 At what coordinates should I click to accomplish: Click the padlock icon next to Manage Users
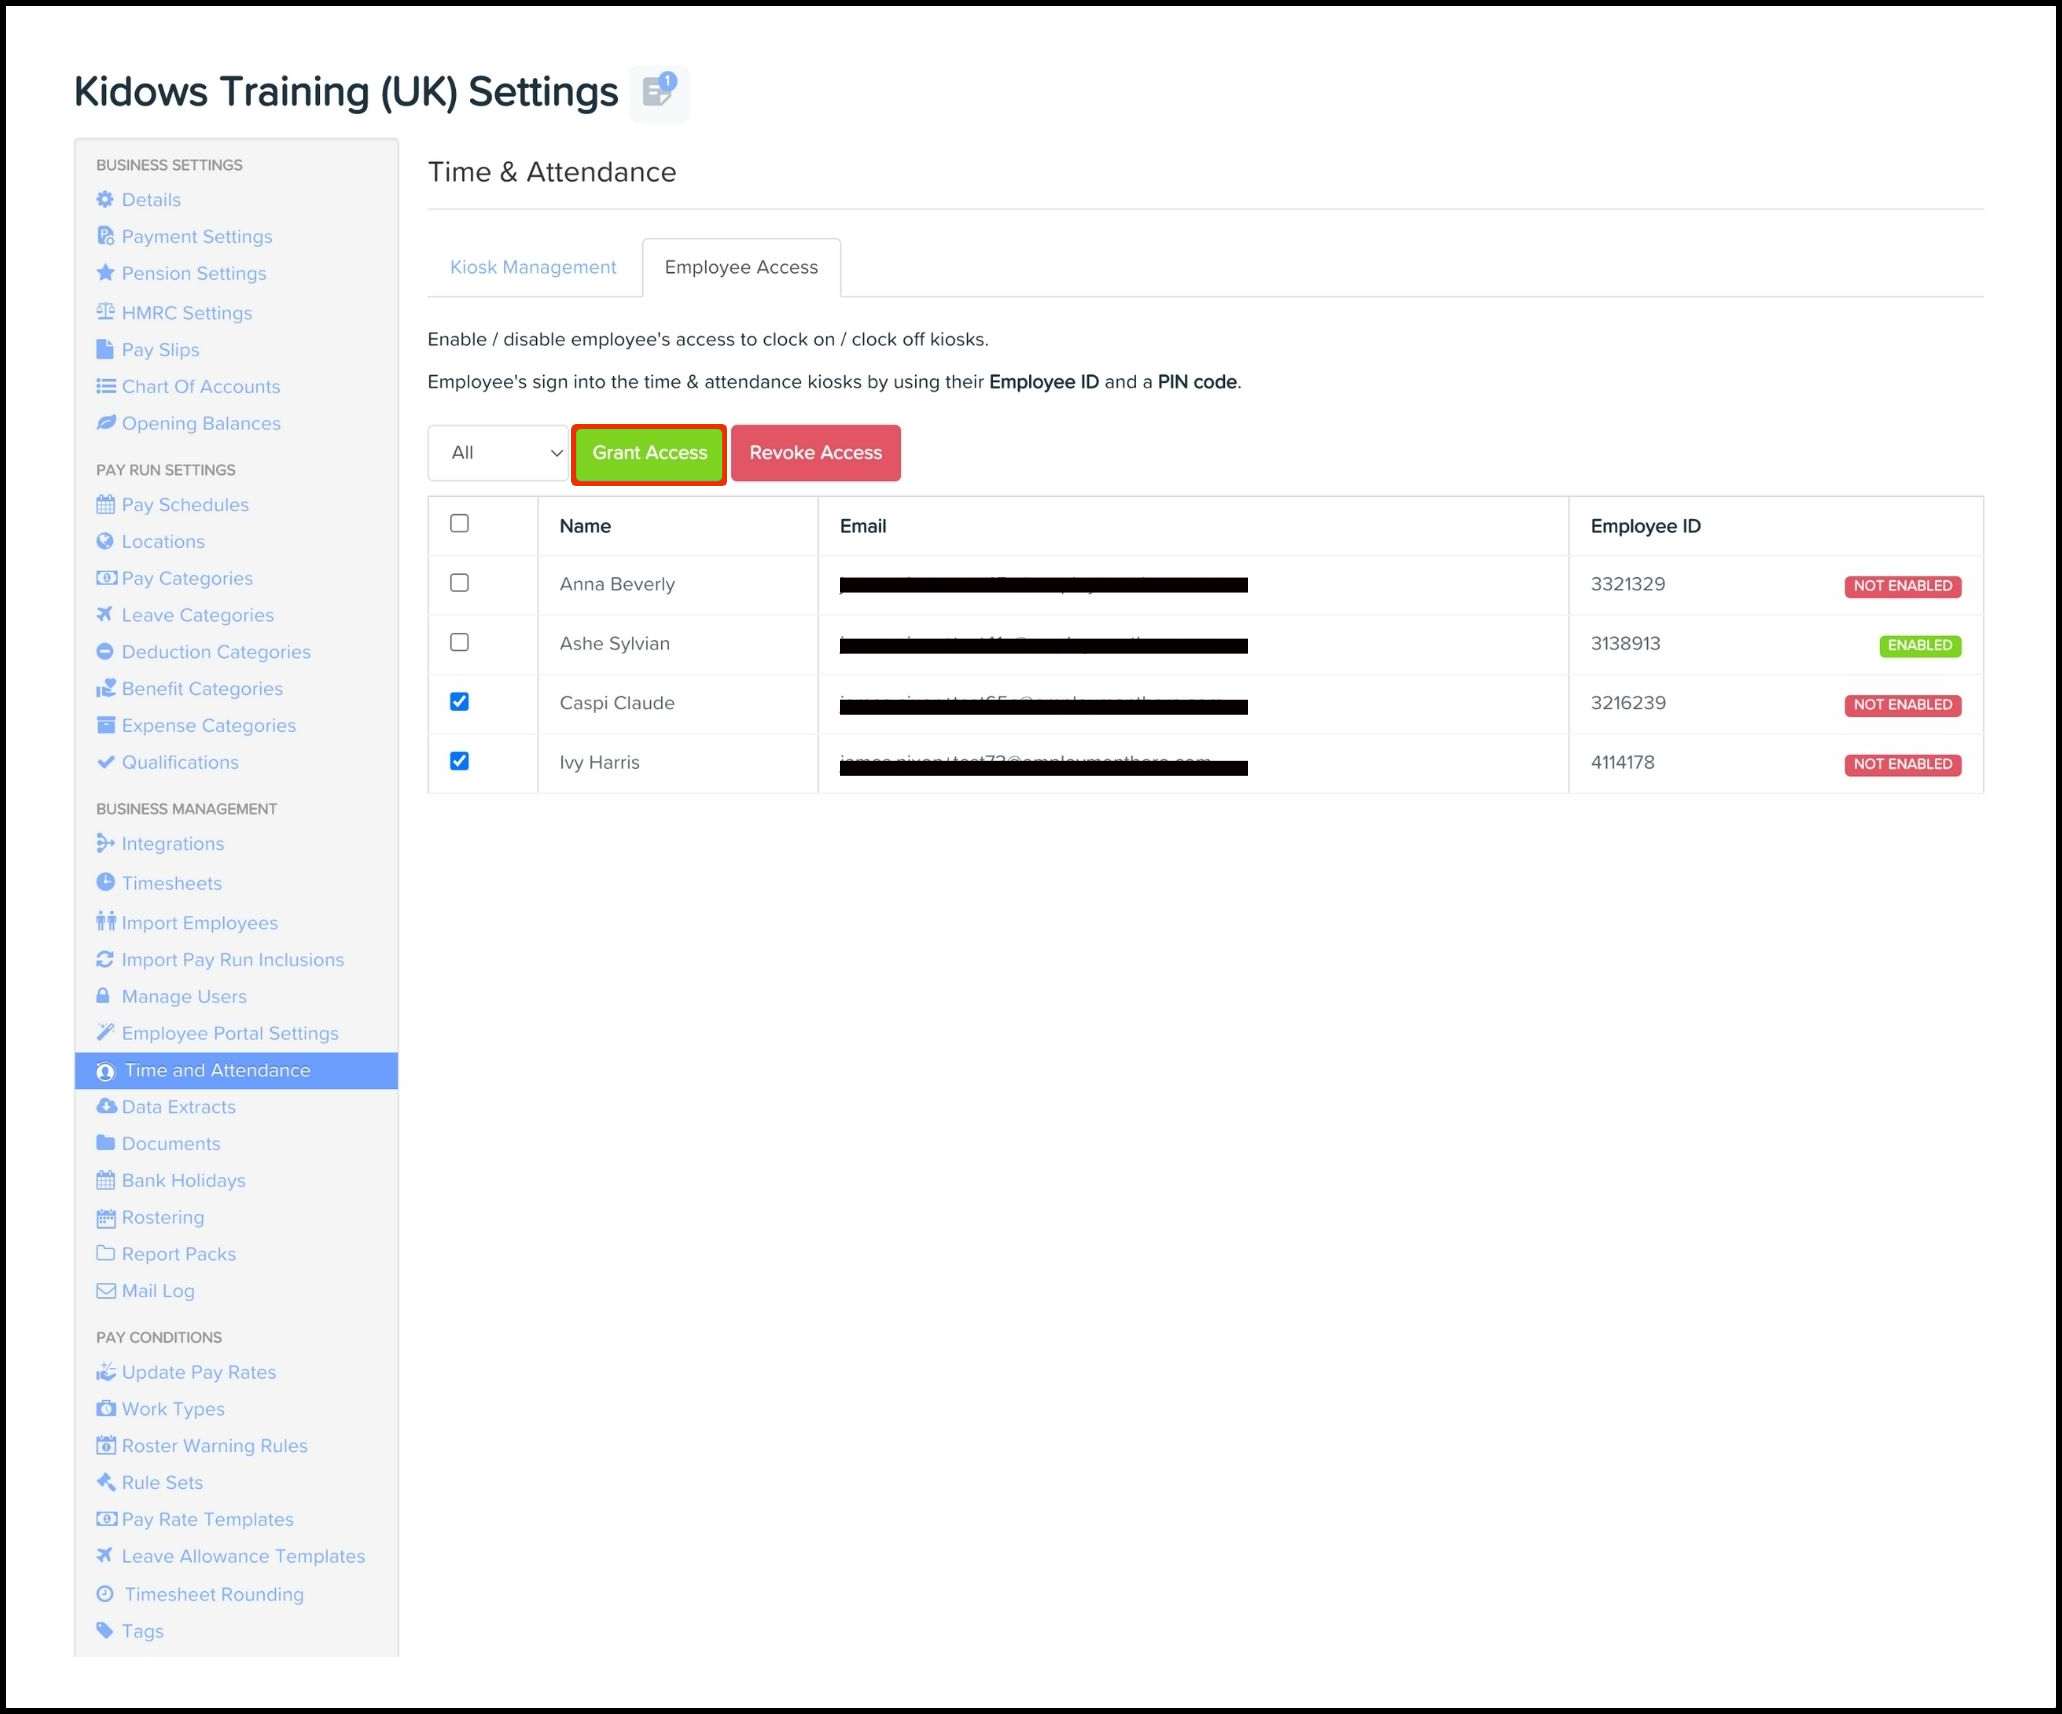(x=103, y=996)
